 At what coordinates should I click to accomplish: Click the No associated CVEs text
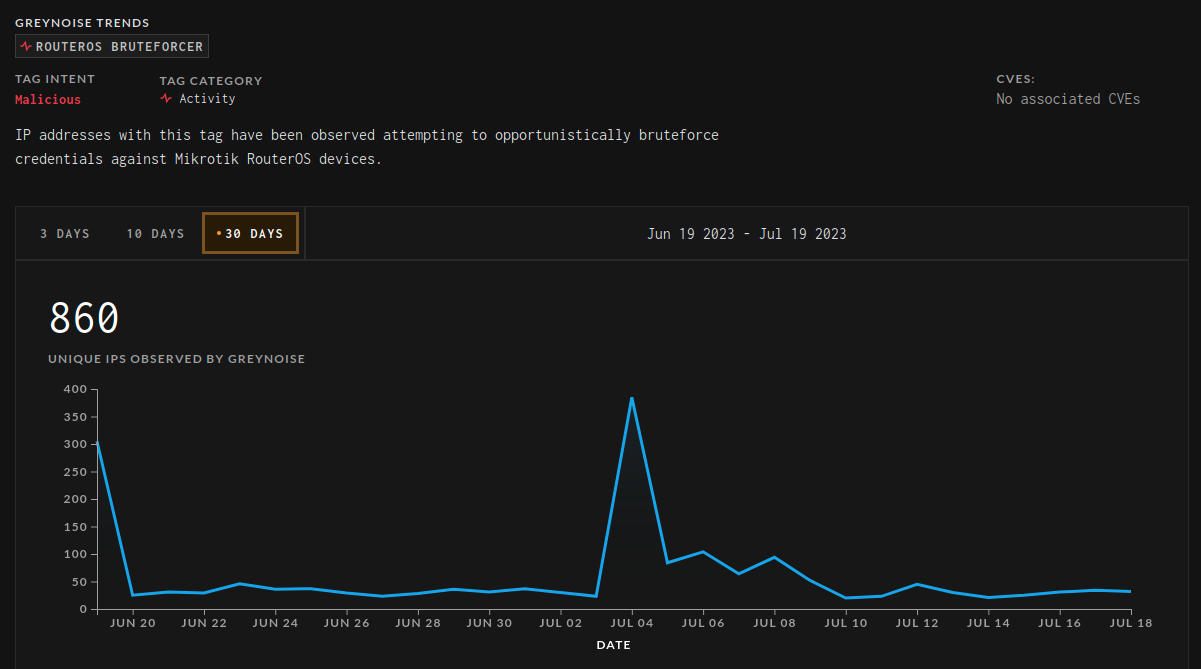coord(1068,99)
